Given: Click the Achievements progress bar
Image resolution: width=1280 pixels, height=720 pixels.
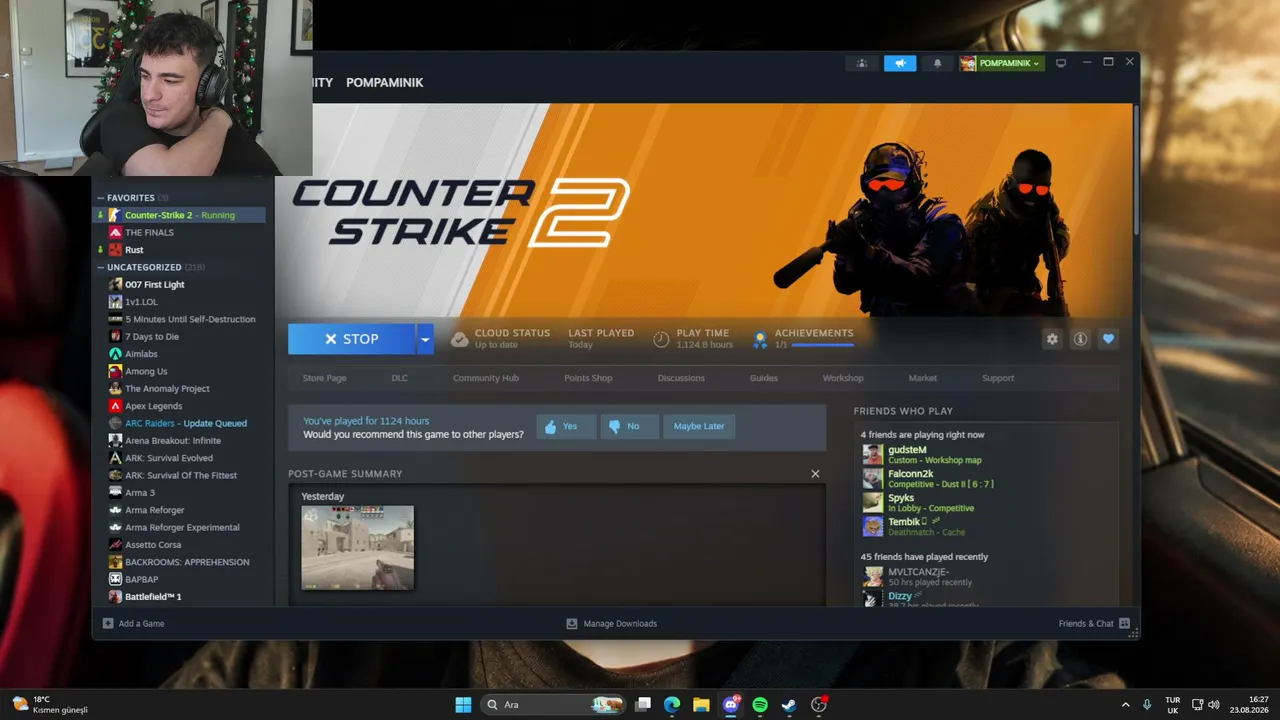Looking at the screenshot, I should click(x=822, y=345).
